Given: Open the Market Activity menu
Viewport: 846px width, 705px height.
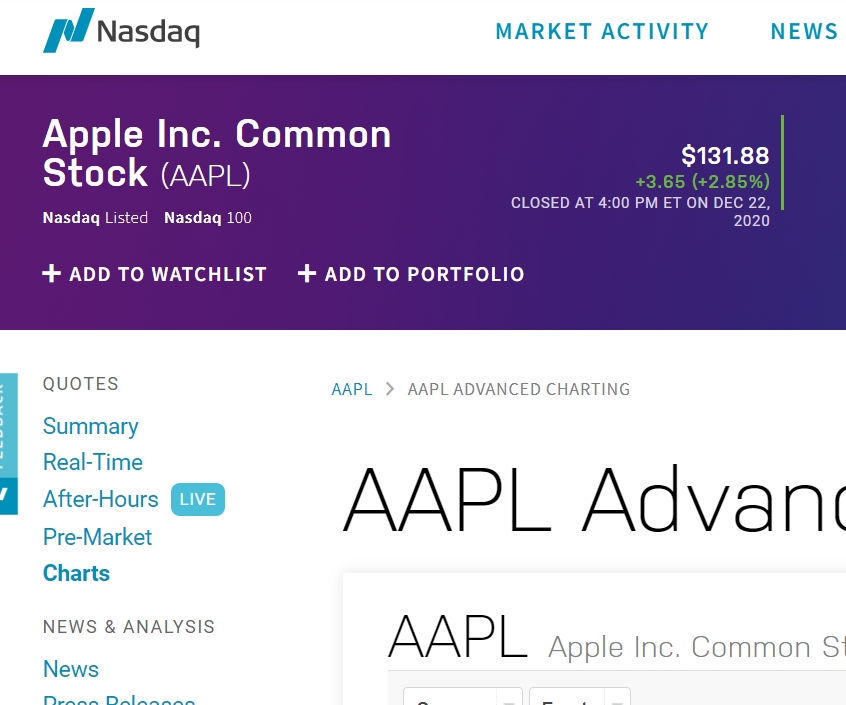Looking at the screenshot, I should pos(602,31).
